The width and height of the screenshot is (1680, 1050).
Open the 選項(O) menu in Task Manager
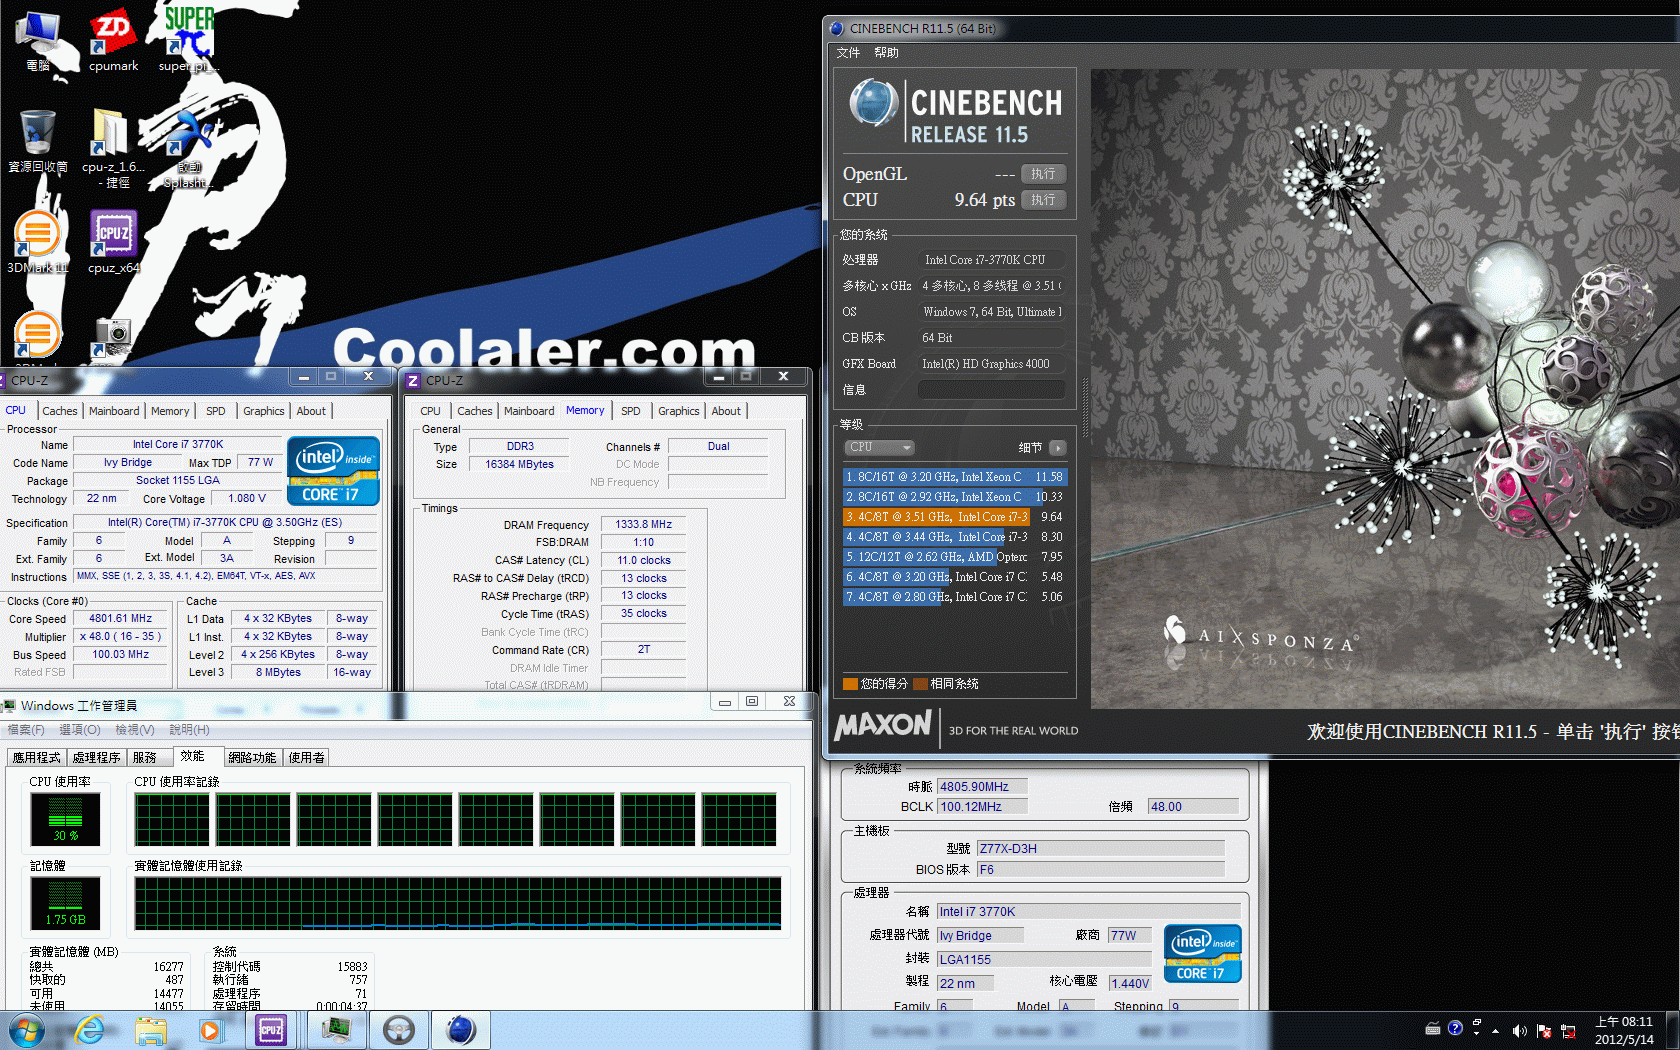[x=80, y=730]
